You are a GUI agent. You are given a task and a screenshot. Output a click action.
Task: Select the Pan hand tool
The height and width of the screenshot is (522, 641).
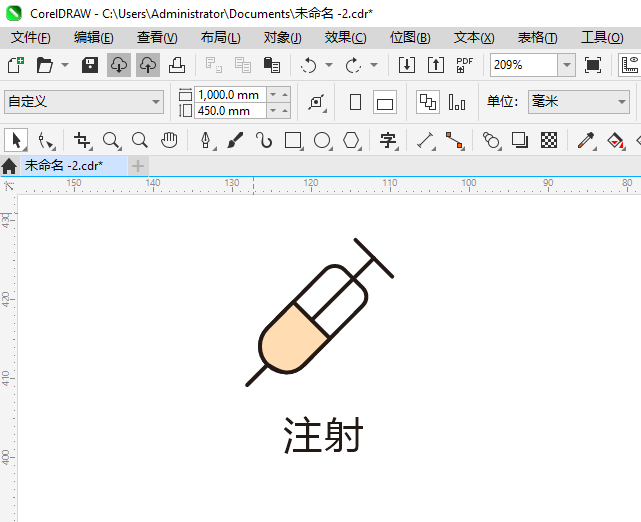click(x=169, y=140)
